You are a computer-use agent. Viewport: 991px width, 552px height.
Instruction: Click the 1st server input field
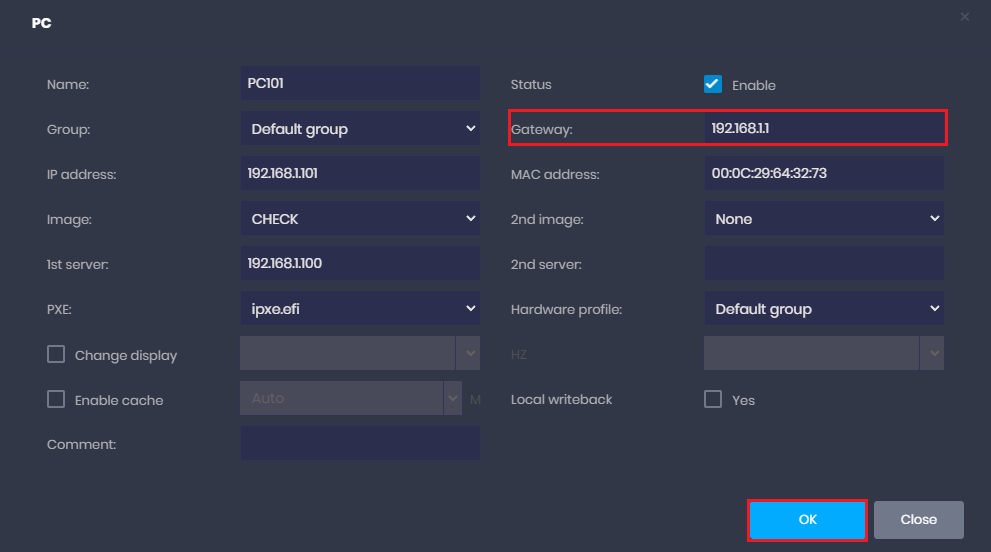point(360,264)
